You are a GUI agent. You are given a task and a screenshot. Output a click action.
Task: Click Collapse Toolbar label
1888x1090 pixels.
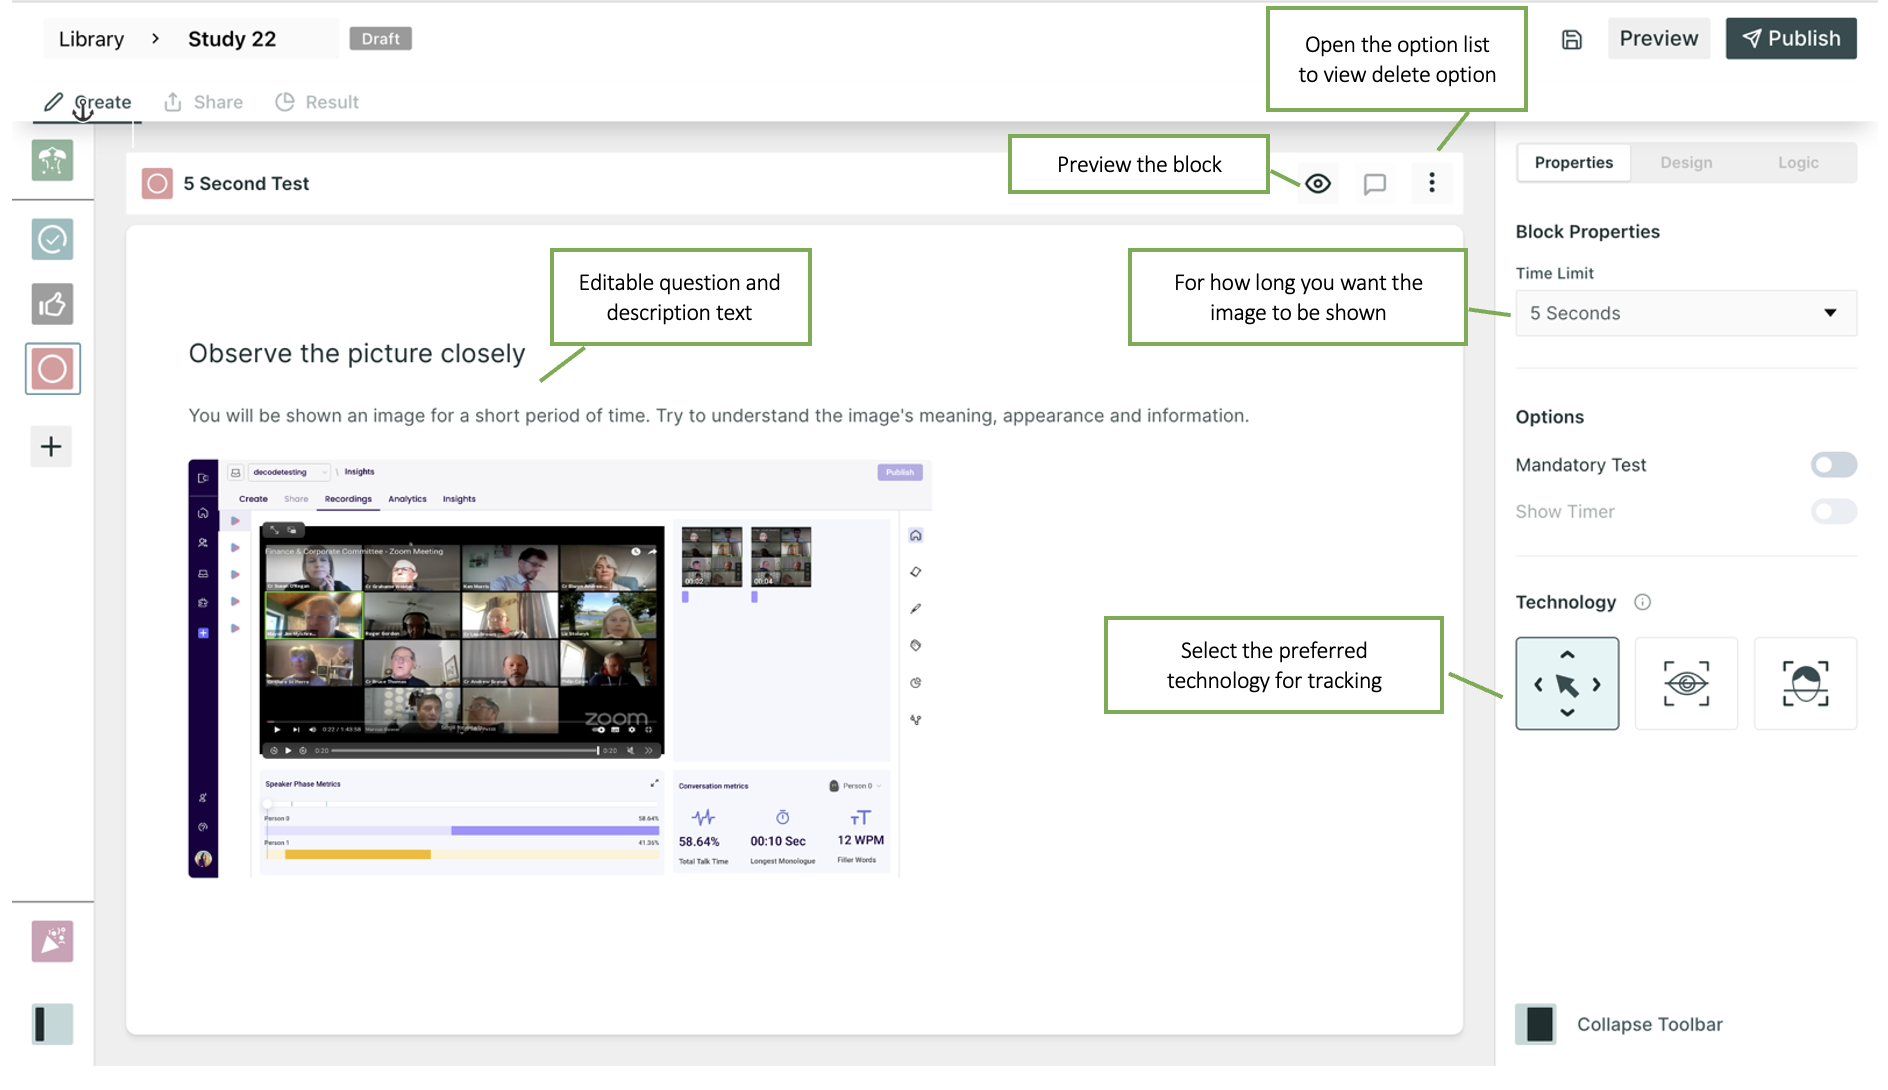click(1649, 1024)
